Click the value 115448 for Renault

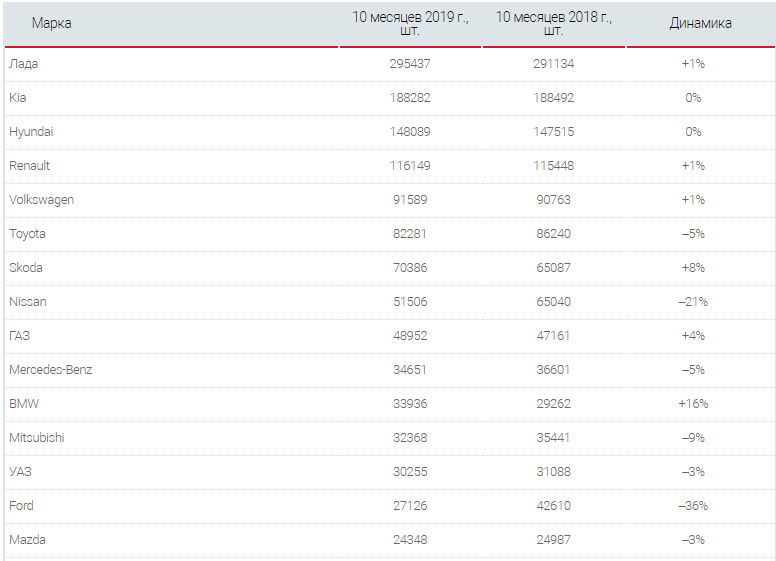553,166
